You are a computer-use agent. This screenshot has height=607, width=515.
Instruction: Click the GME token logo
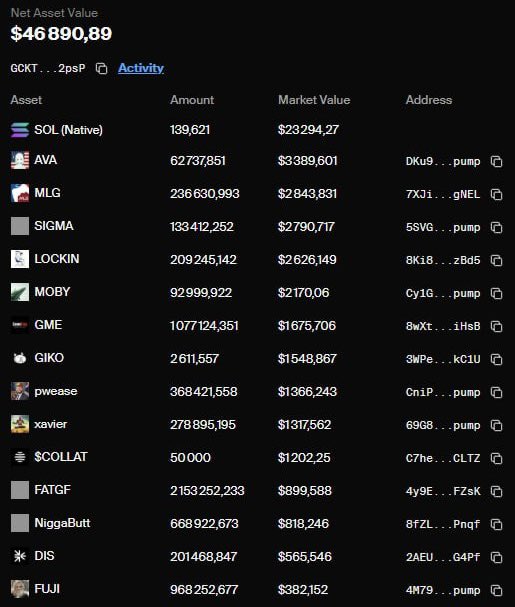pos(20,325)
